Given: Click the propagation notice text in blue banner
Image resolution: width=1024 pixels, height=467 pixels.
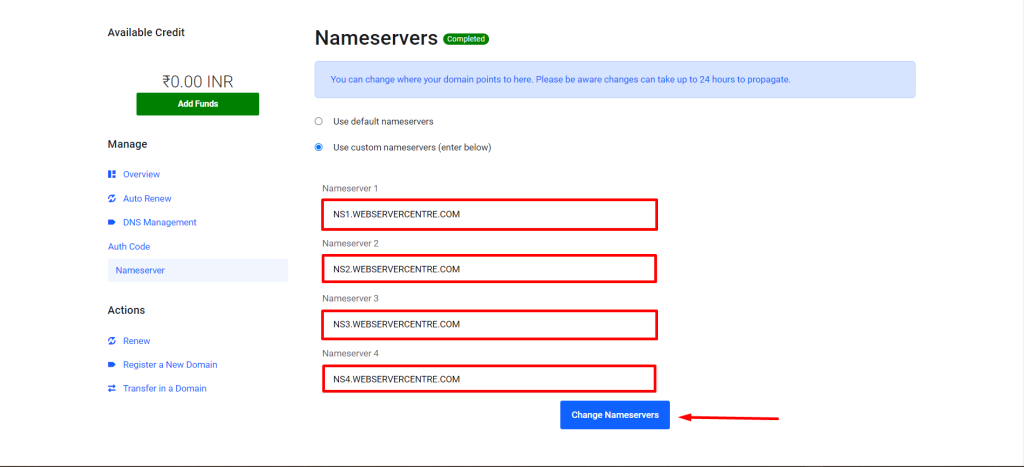Looking at the screenshot, I should point(560,80).
